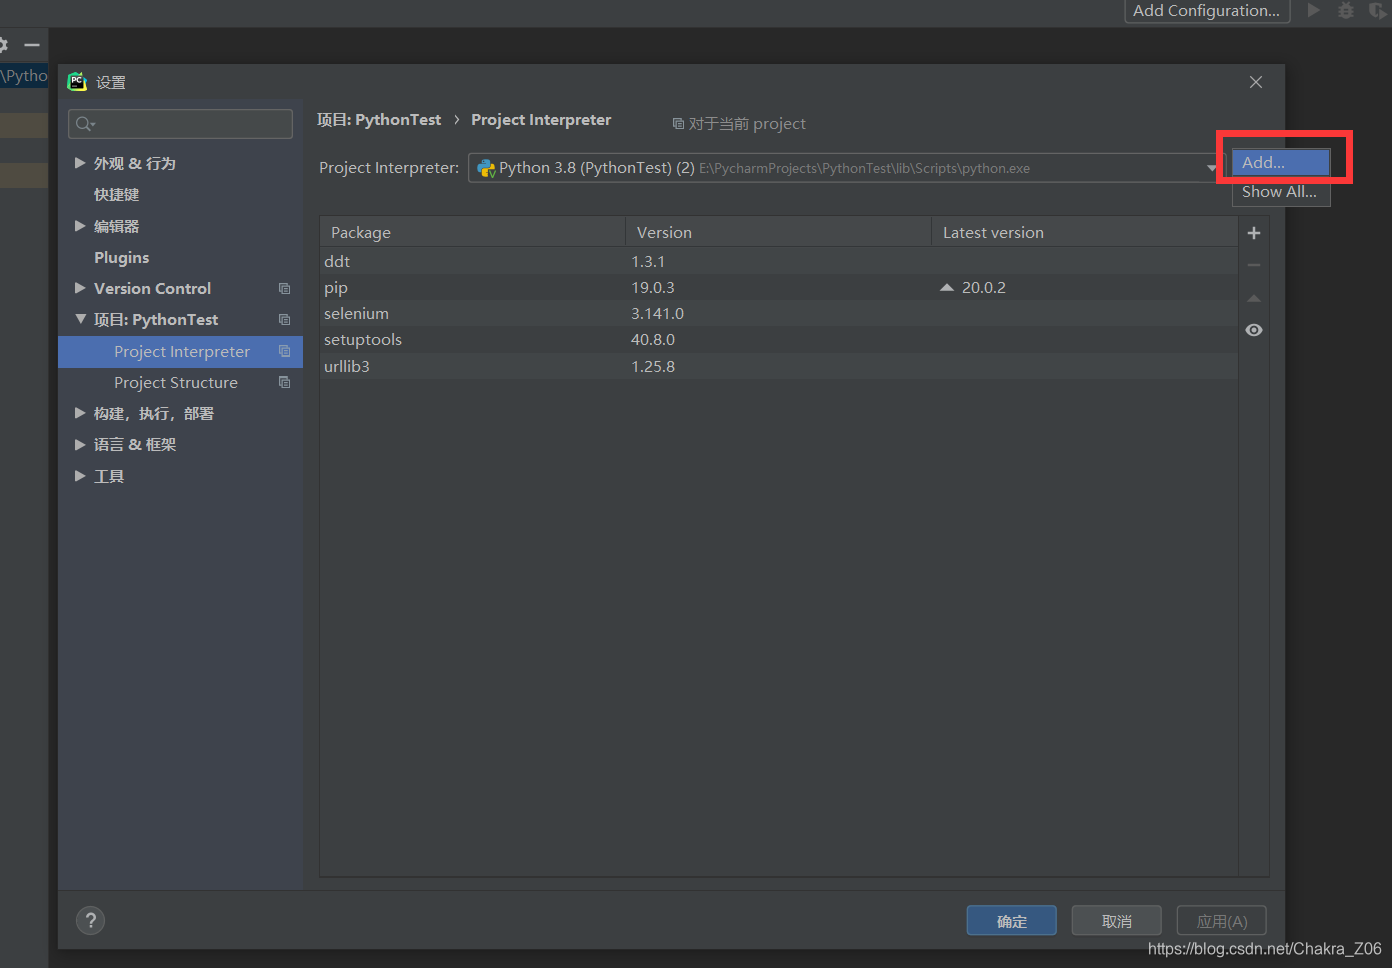
Task: Click Latest version column header
Action: 1084,232
